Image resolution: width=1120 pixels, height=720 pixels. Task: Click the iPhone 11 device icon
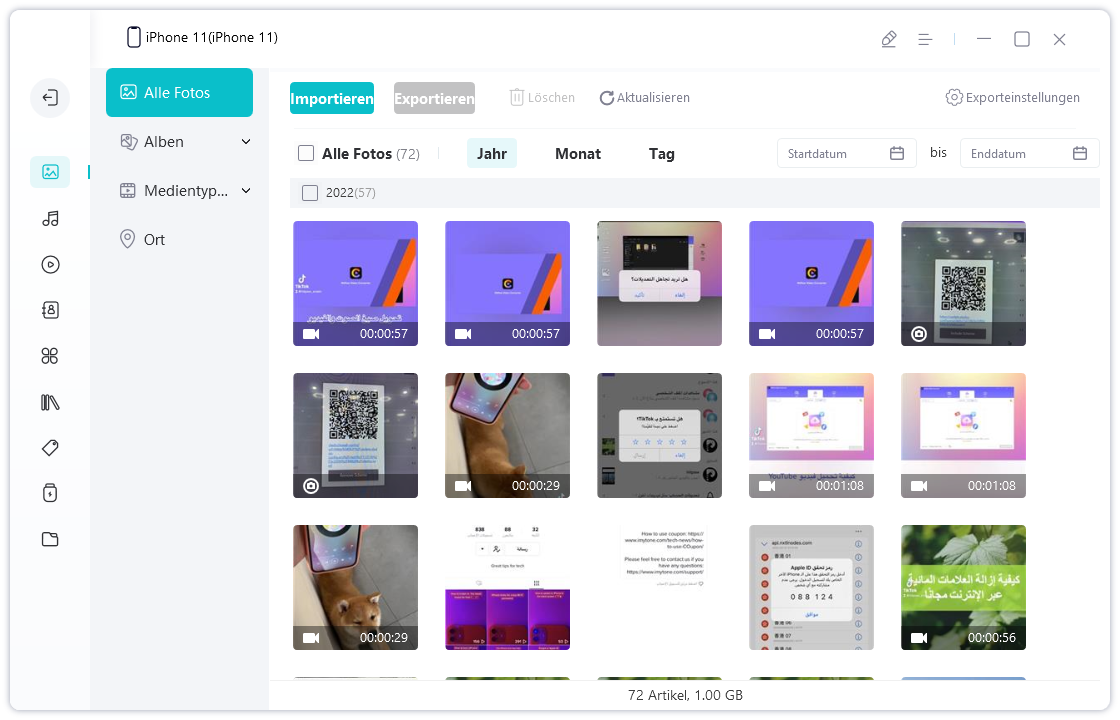tap(134, 37)
